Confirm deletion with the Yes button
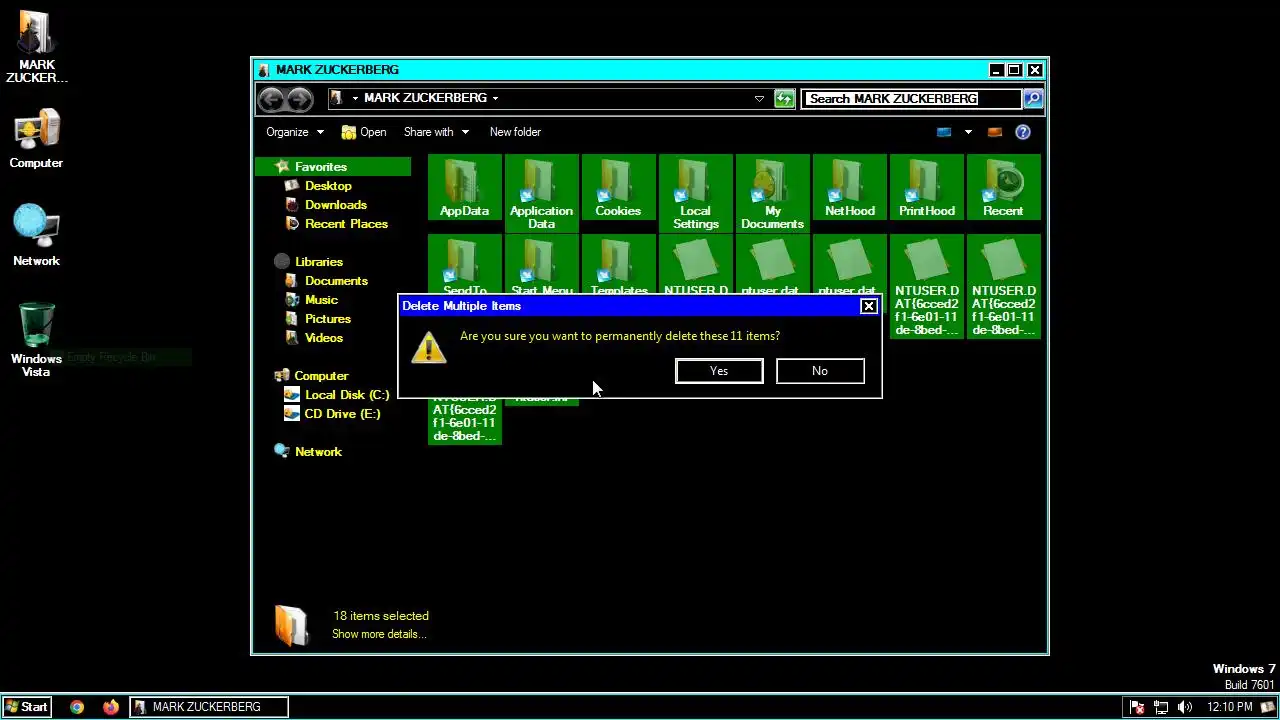 point(719,371)
